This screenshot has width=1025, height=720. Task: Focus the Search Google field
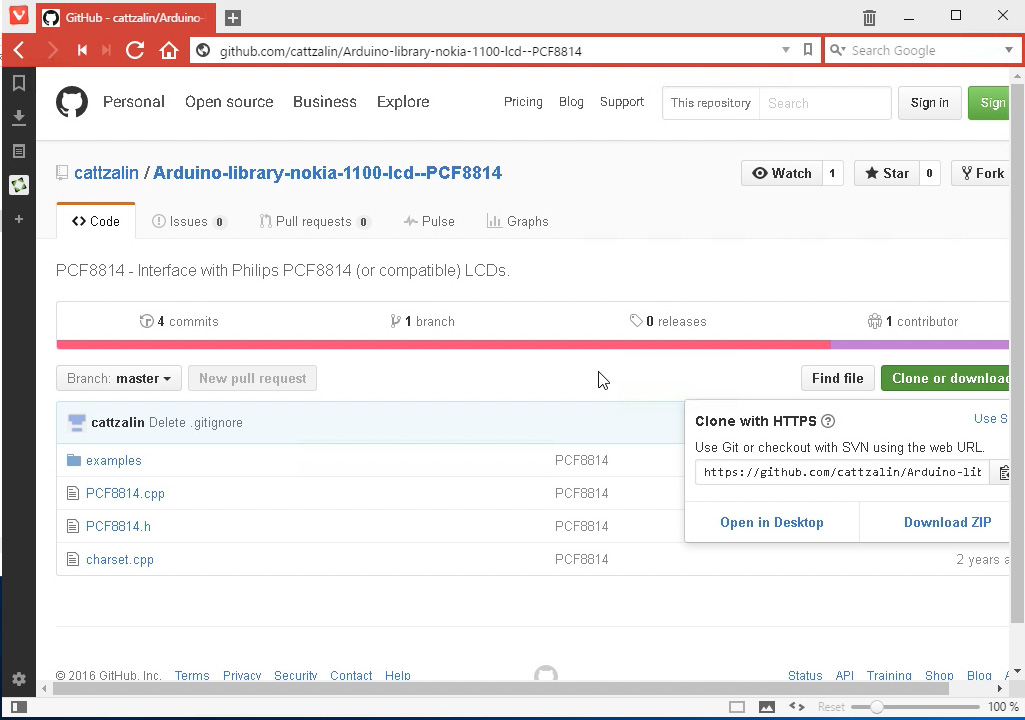pyautogui.click(x=924, y=50)
